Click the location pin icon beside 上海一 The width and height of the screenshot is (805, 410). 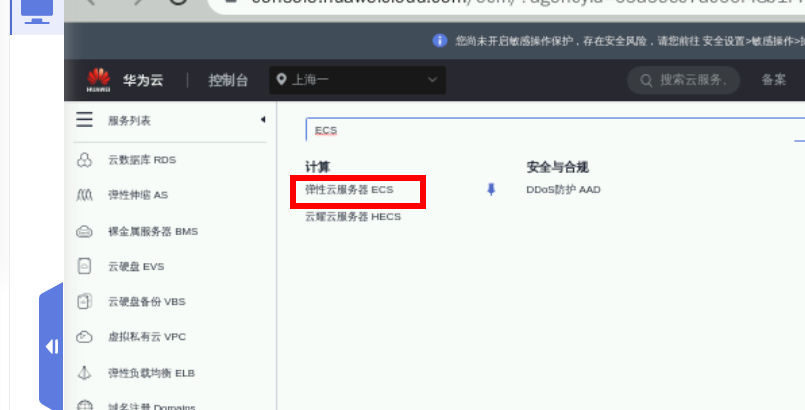(281, 80)
